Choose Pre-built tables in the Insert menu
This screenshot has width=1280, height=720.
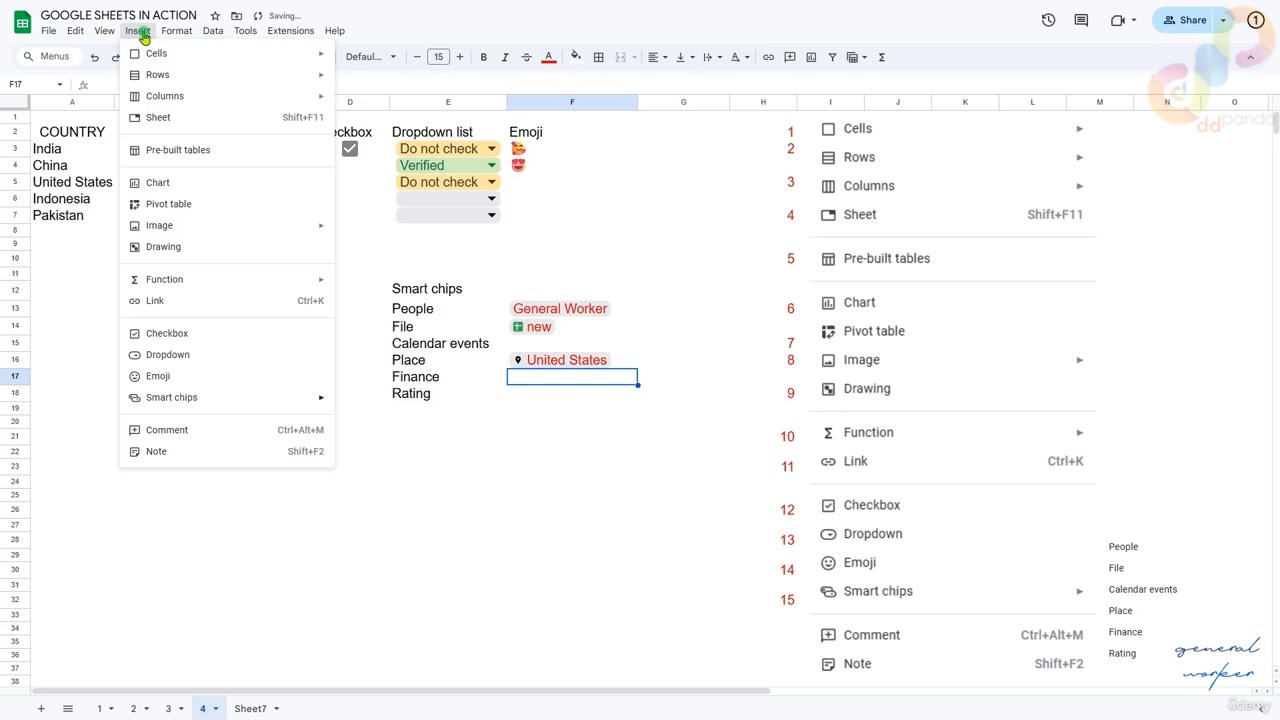pyautogui.click(x=227, y=150)
